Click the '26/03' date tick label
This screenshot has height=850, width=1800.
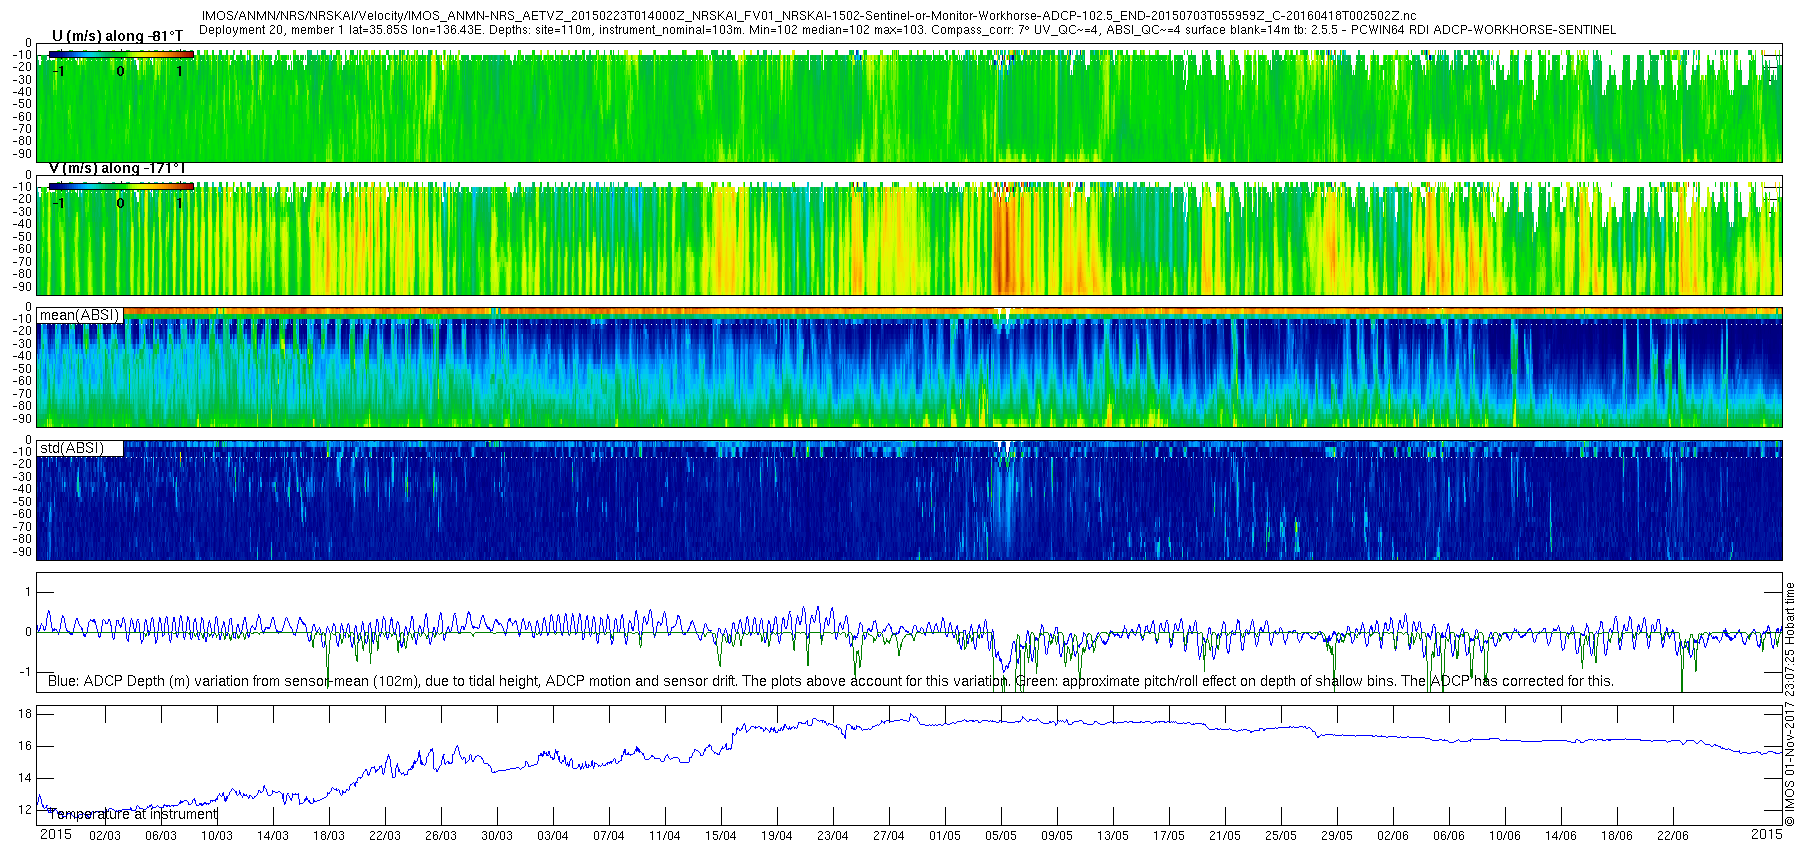tap(441, 836)
